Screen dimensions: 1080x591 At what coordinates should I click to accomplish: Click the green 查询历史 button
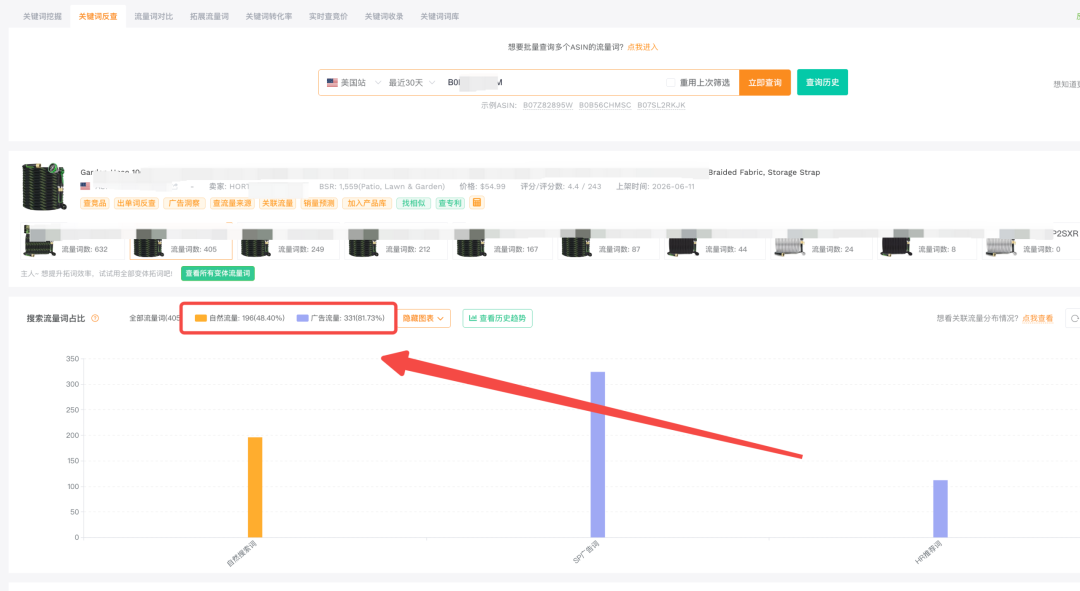click(822, 83)
